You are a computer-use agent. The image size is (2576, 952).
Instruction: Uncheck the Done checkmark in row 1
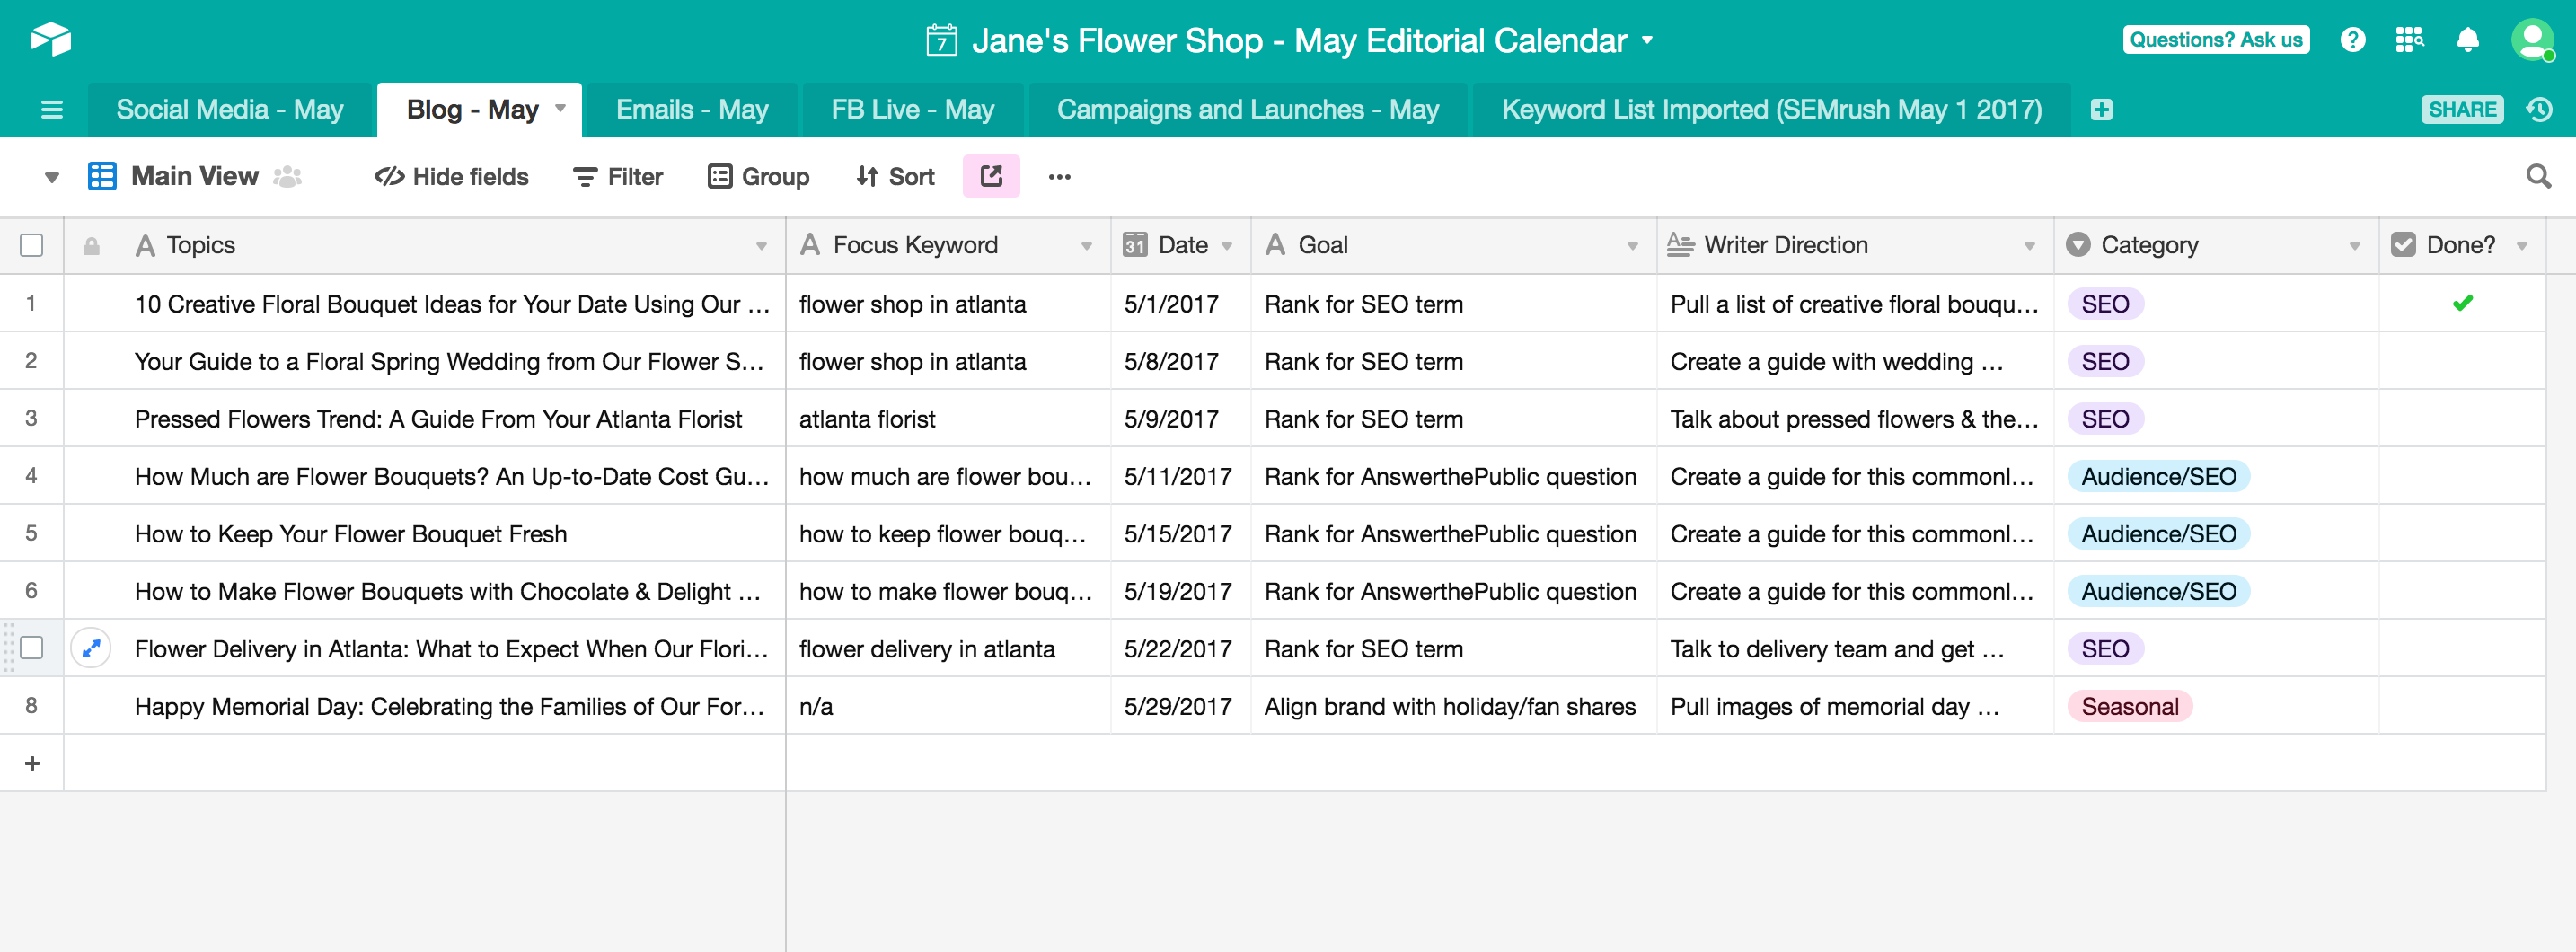[x=2462, y=303]
